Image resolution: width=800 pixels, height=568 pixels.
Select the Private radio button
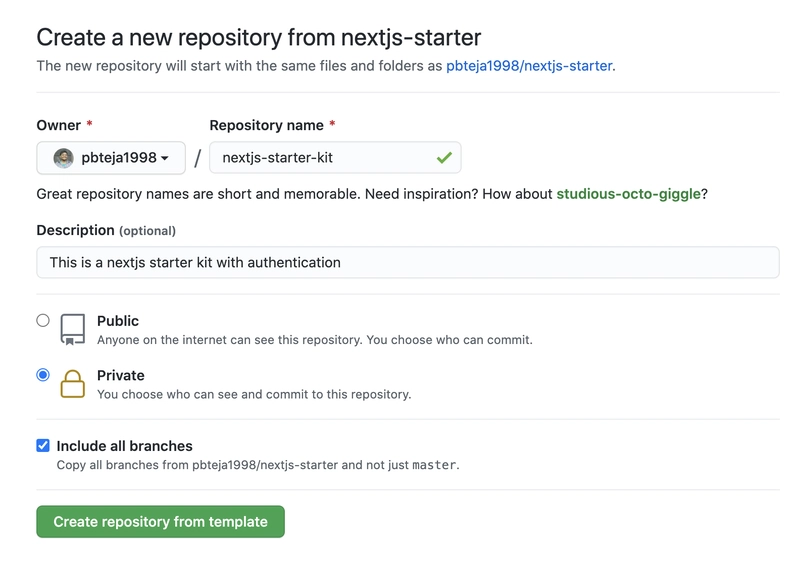[x=43, y=375]
